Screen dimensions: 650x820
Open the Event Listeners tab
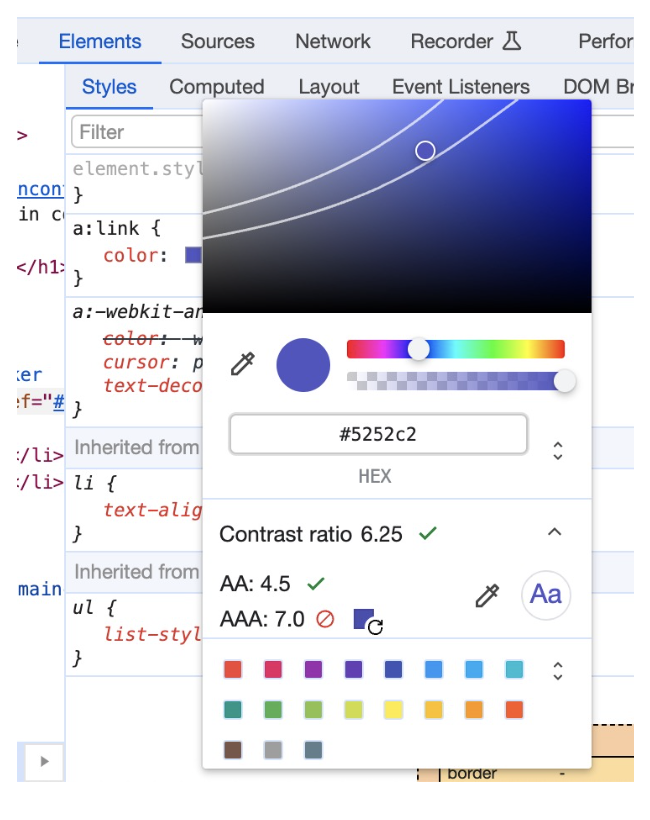click(460, 87)
